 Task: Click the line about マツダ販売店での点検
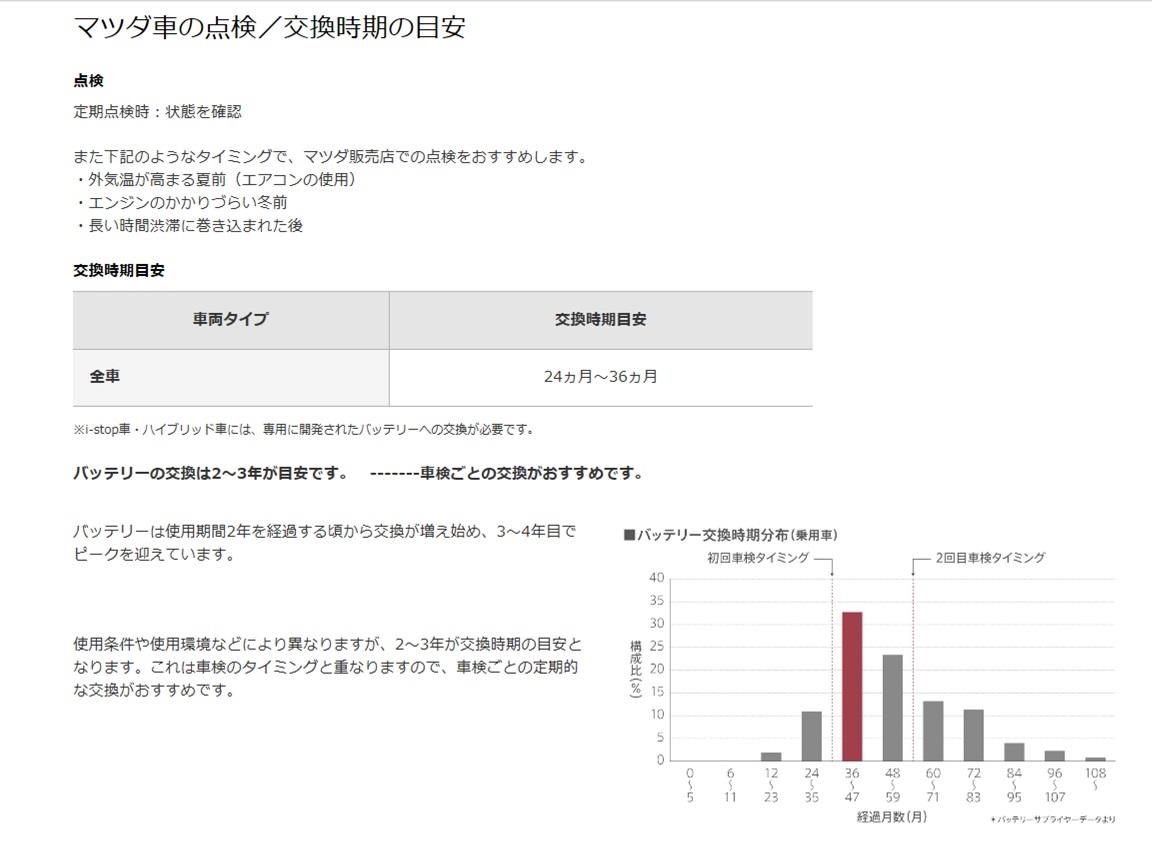[x=331, y=156]
